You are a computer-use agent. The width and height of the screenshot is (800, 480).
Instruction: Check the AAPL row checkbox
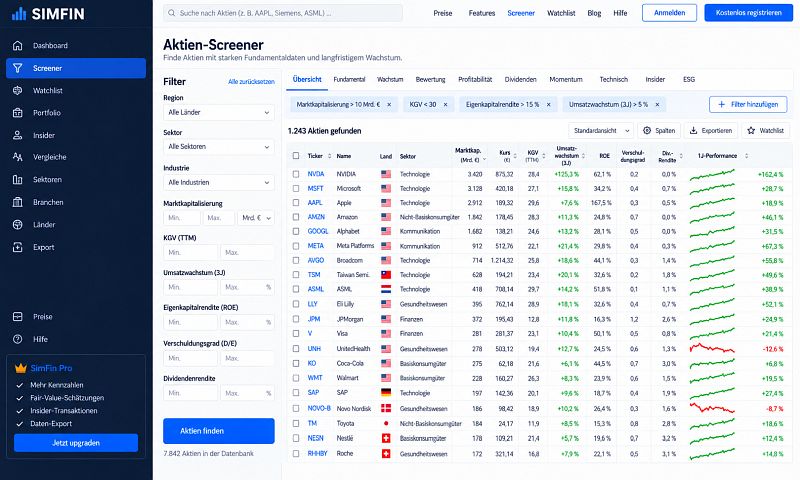pyautogui.click(x=296, y=203)
